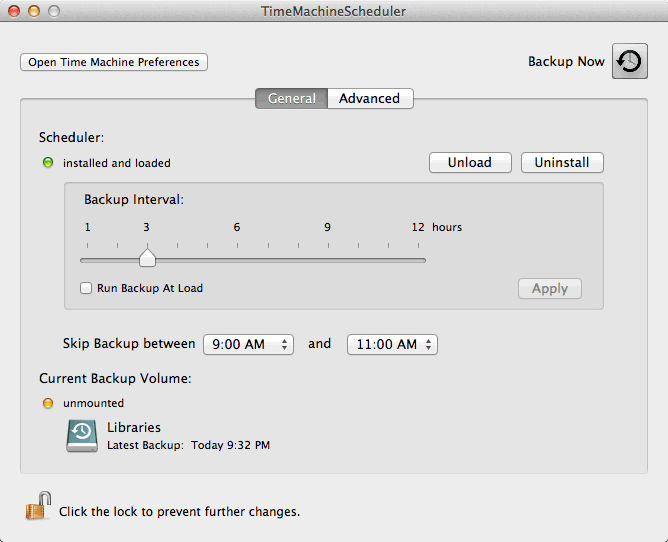Click the 'installed and loaded' status text

coord(117,163)
